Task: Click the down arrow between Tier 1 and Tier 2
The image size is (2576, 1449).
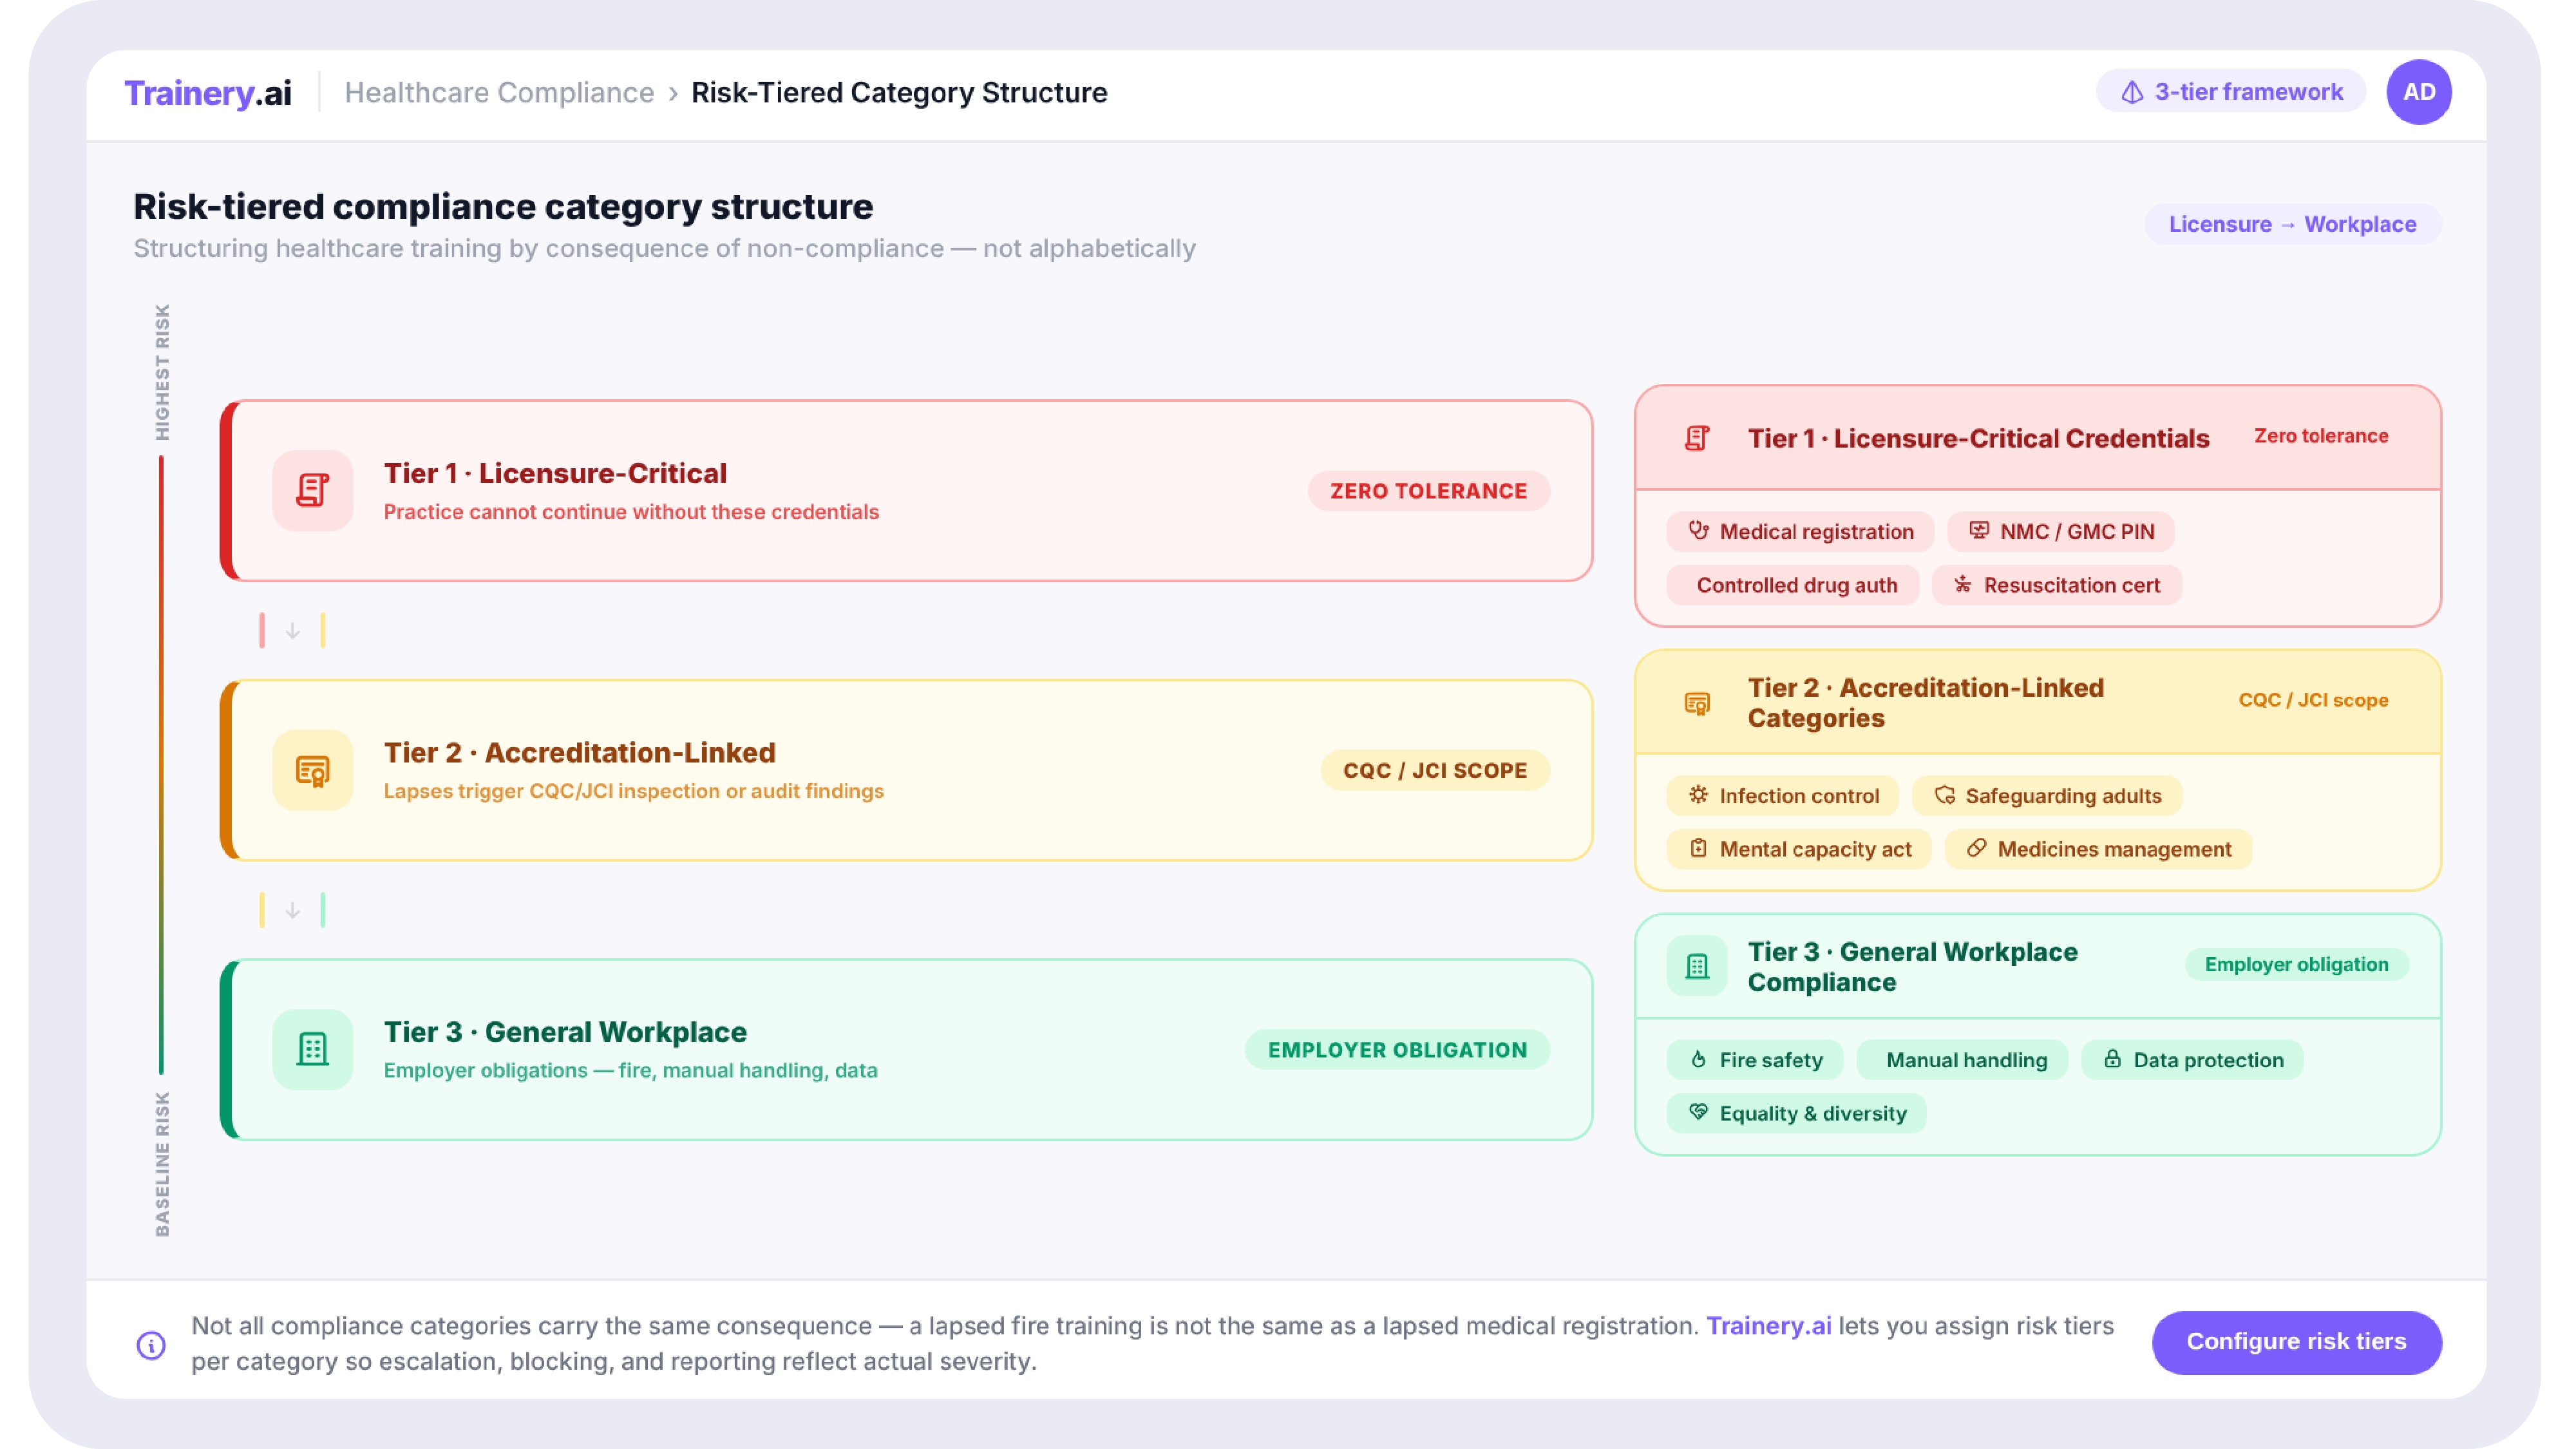Action: (x=292, y=631)
